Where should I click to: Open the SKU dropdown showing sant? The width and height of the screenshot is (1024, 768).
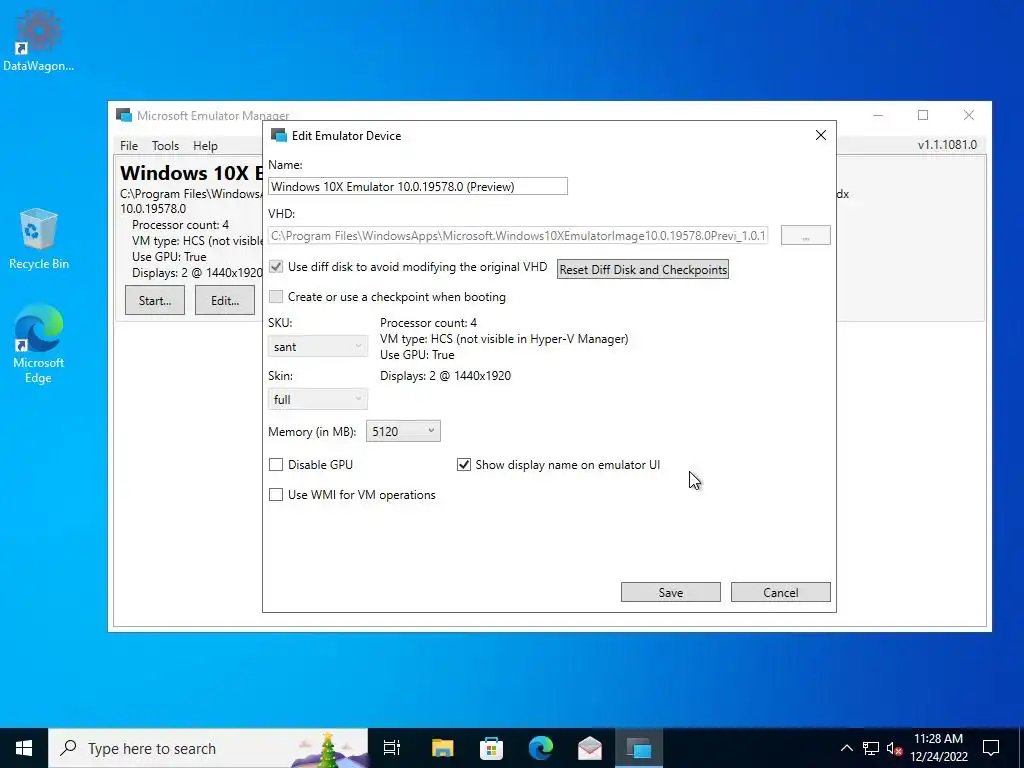(x=317, y=346)
